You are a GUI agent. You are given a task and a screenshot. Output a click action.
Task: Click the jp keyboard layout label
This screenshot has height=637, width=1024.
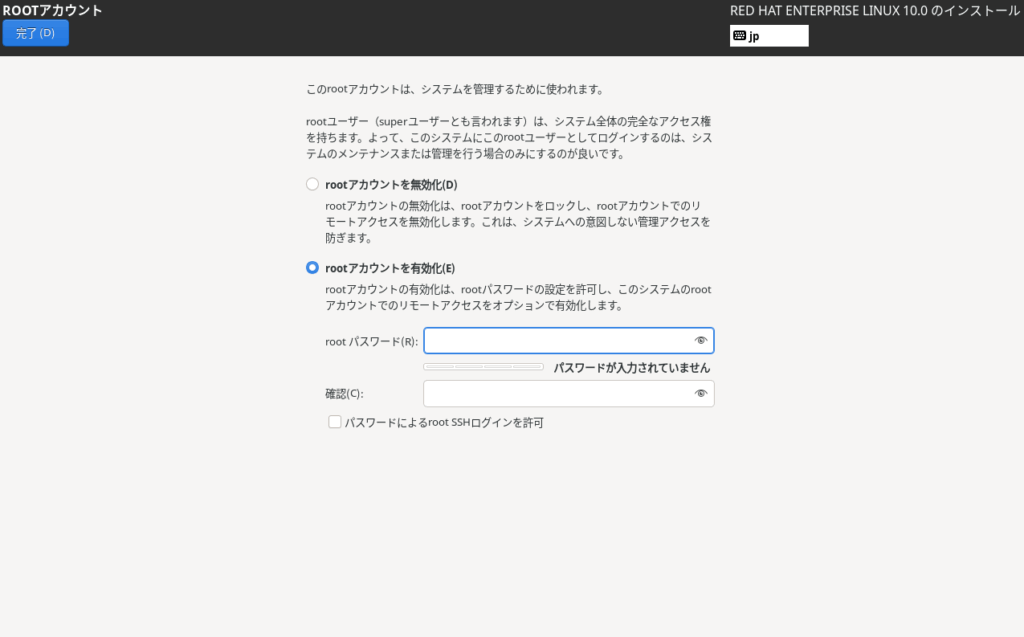pos(755,36)
